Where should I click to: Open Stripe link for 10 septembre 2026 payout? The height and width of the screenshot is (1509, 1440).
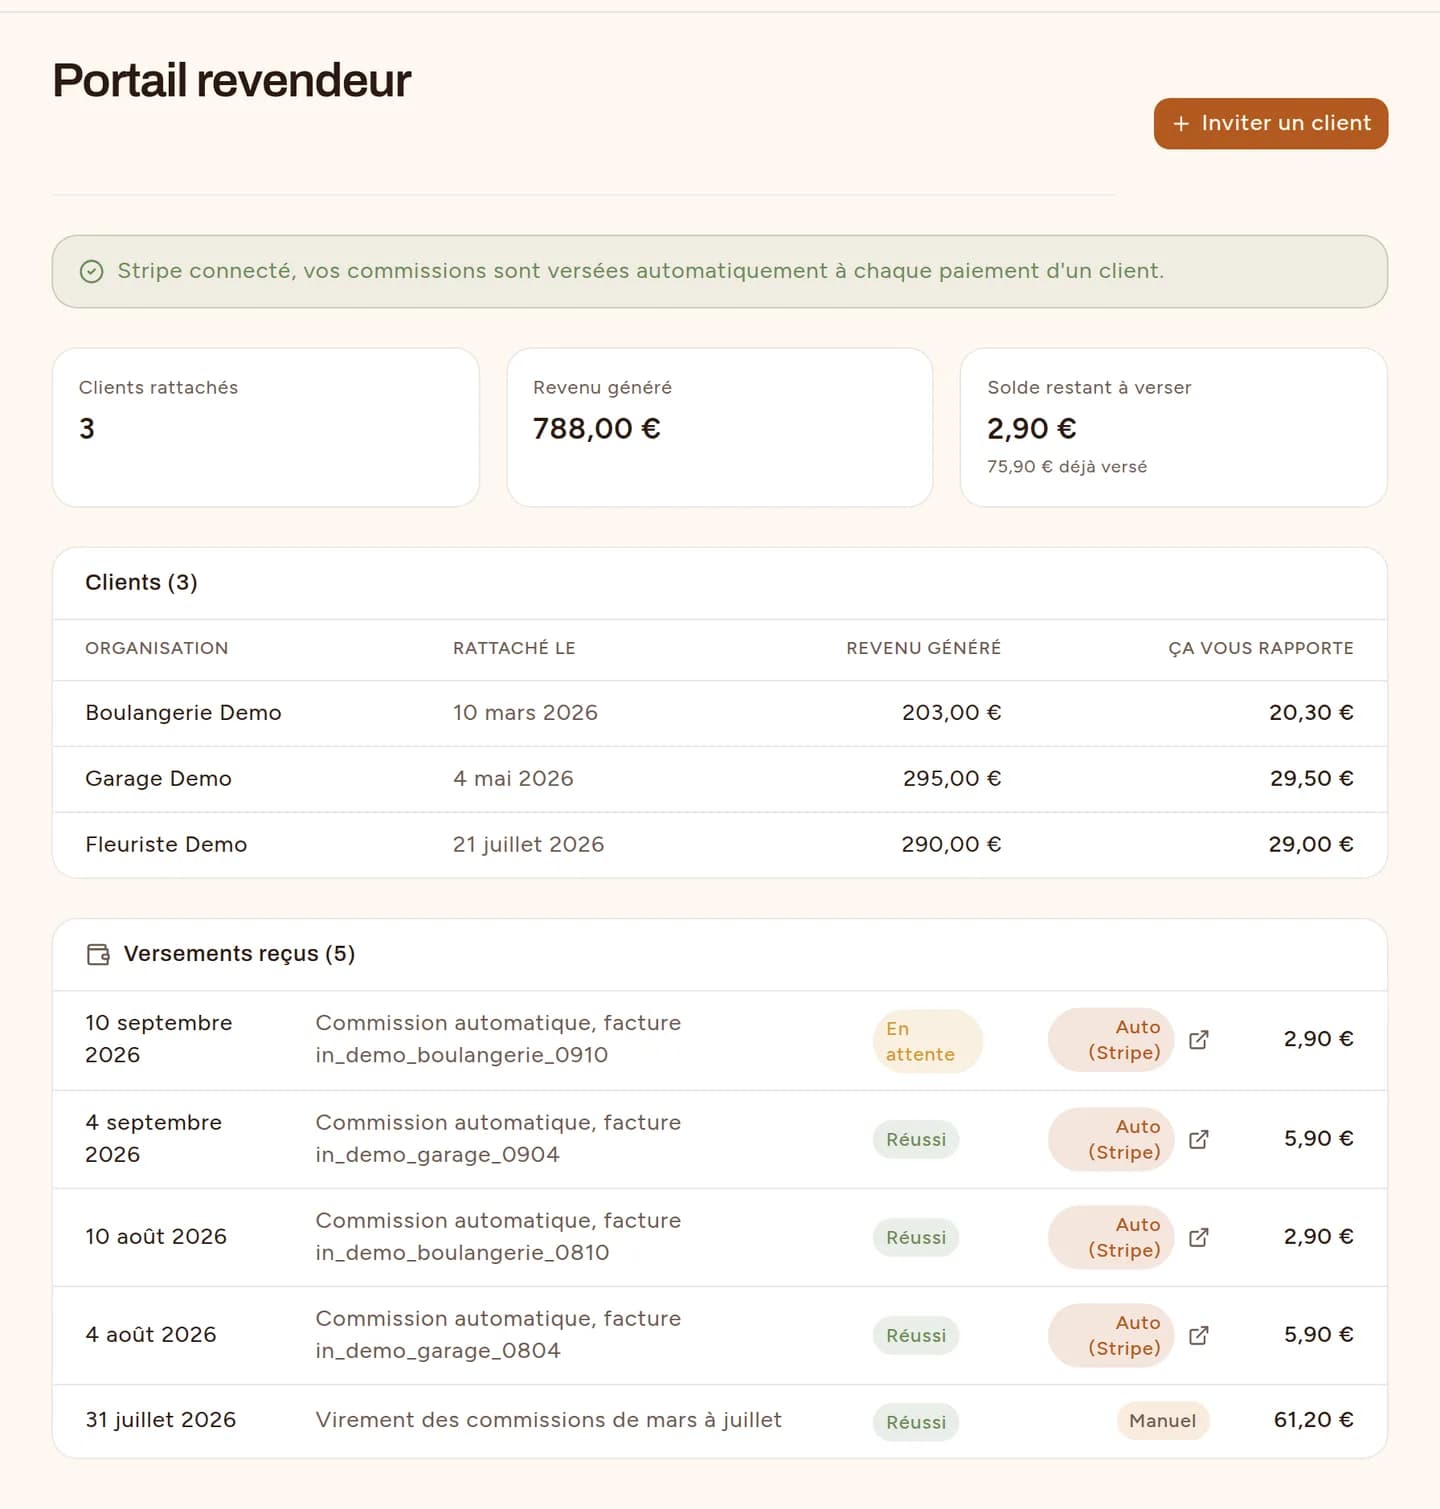1198,1040
